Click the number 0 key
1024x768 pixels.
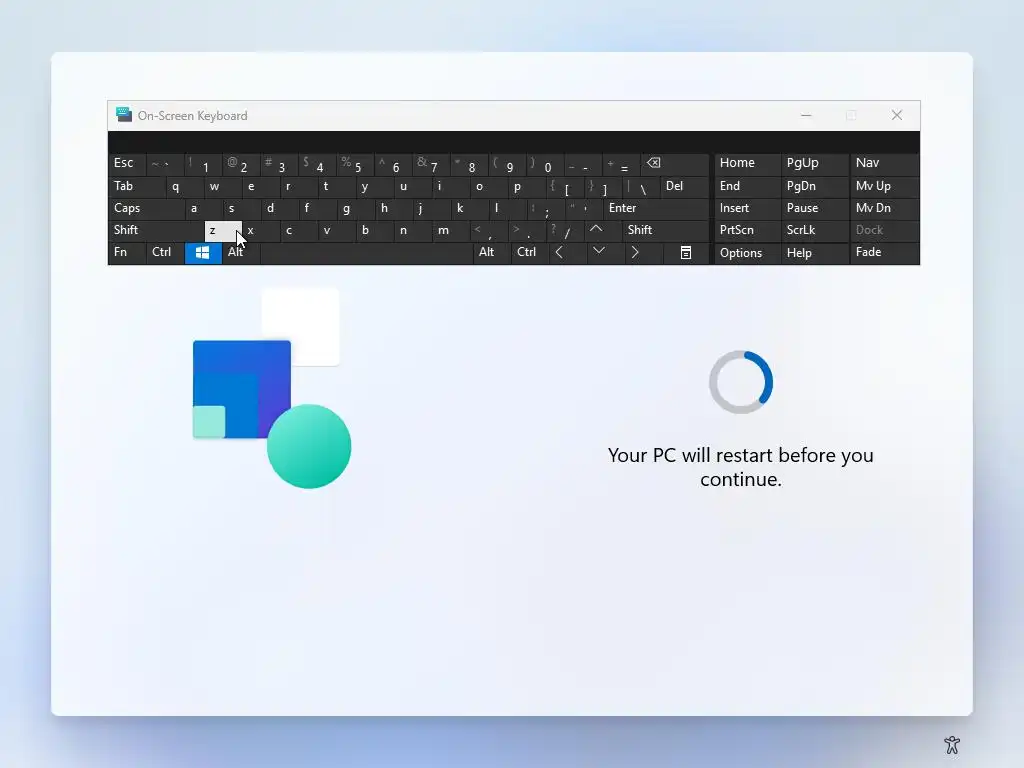[545, 165]
